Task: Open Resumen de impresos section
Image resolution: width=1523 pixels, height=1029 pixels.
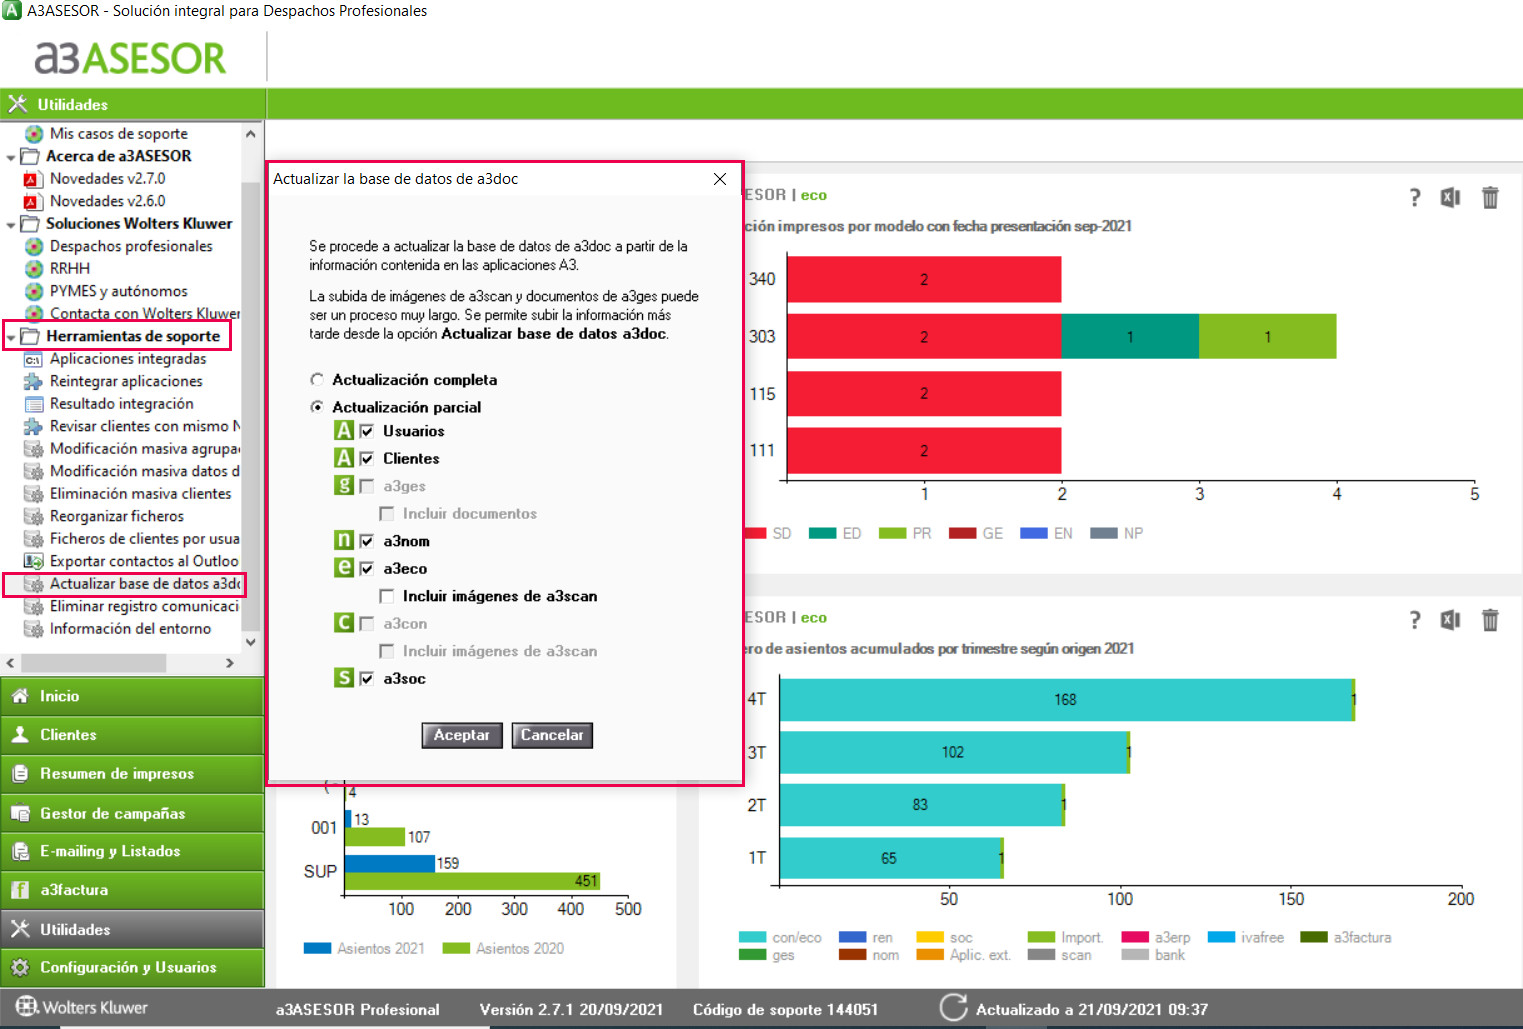Action: click(132, 774)
